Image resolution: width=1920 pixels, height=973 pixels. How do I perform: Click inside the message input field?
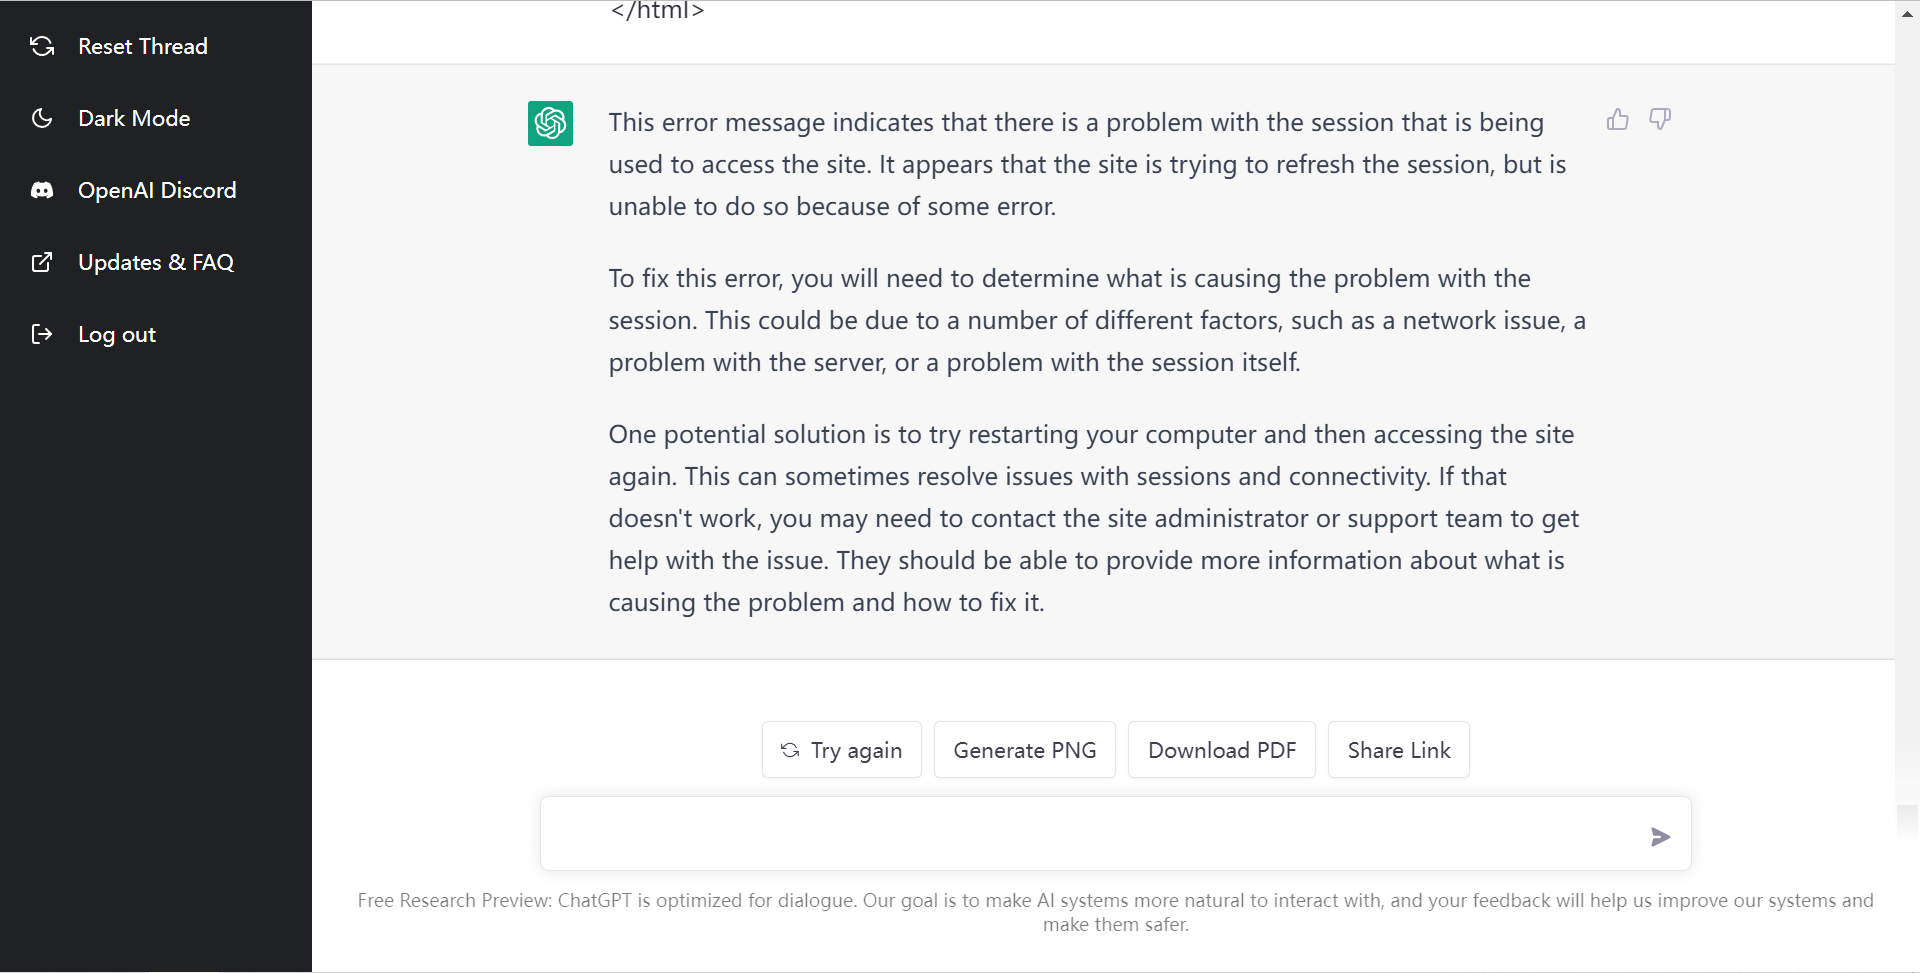pyautogui.click(x=1100, y=833)
